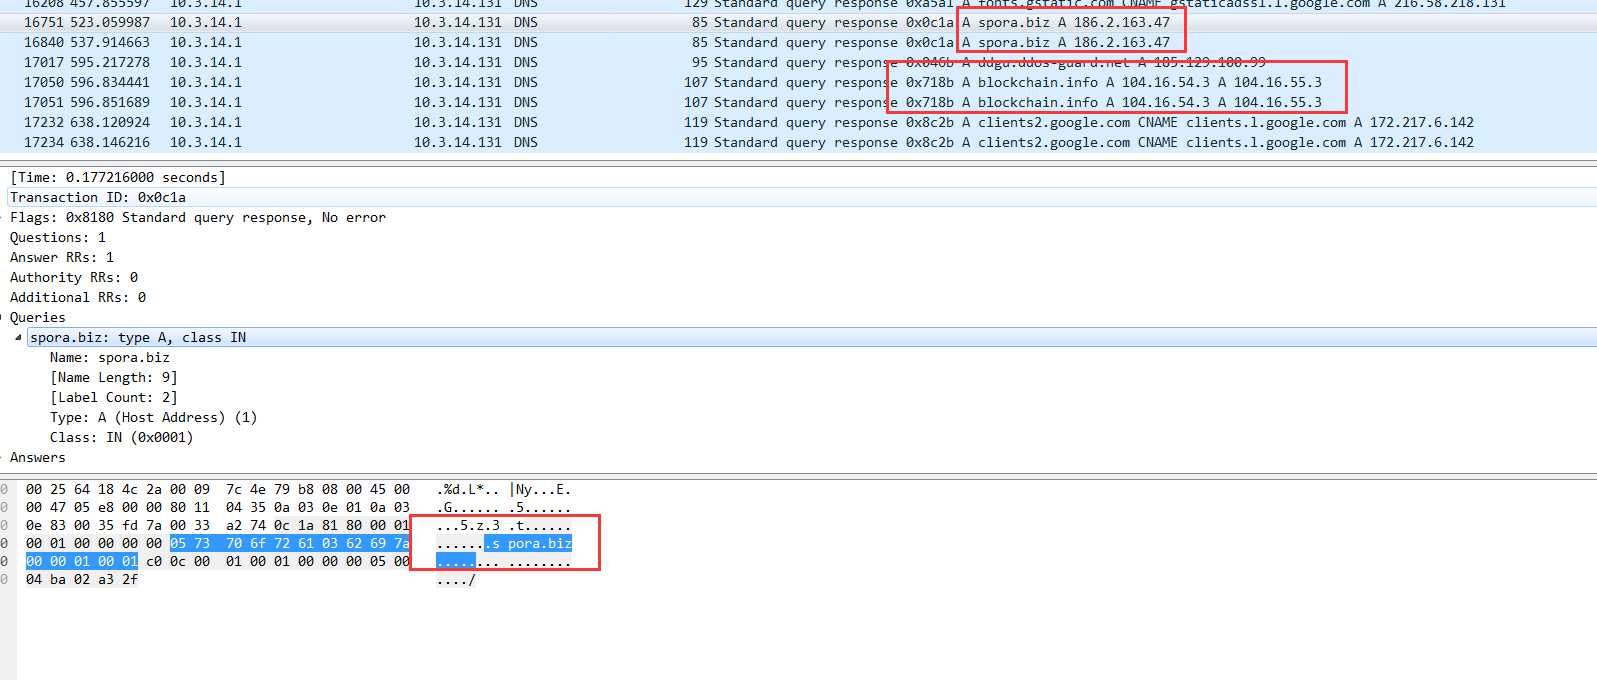This screenshot has height=680, width=1597.
Task: Select packet 17050 blockchain.info response
Action: (x=798, y=82)
